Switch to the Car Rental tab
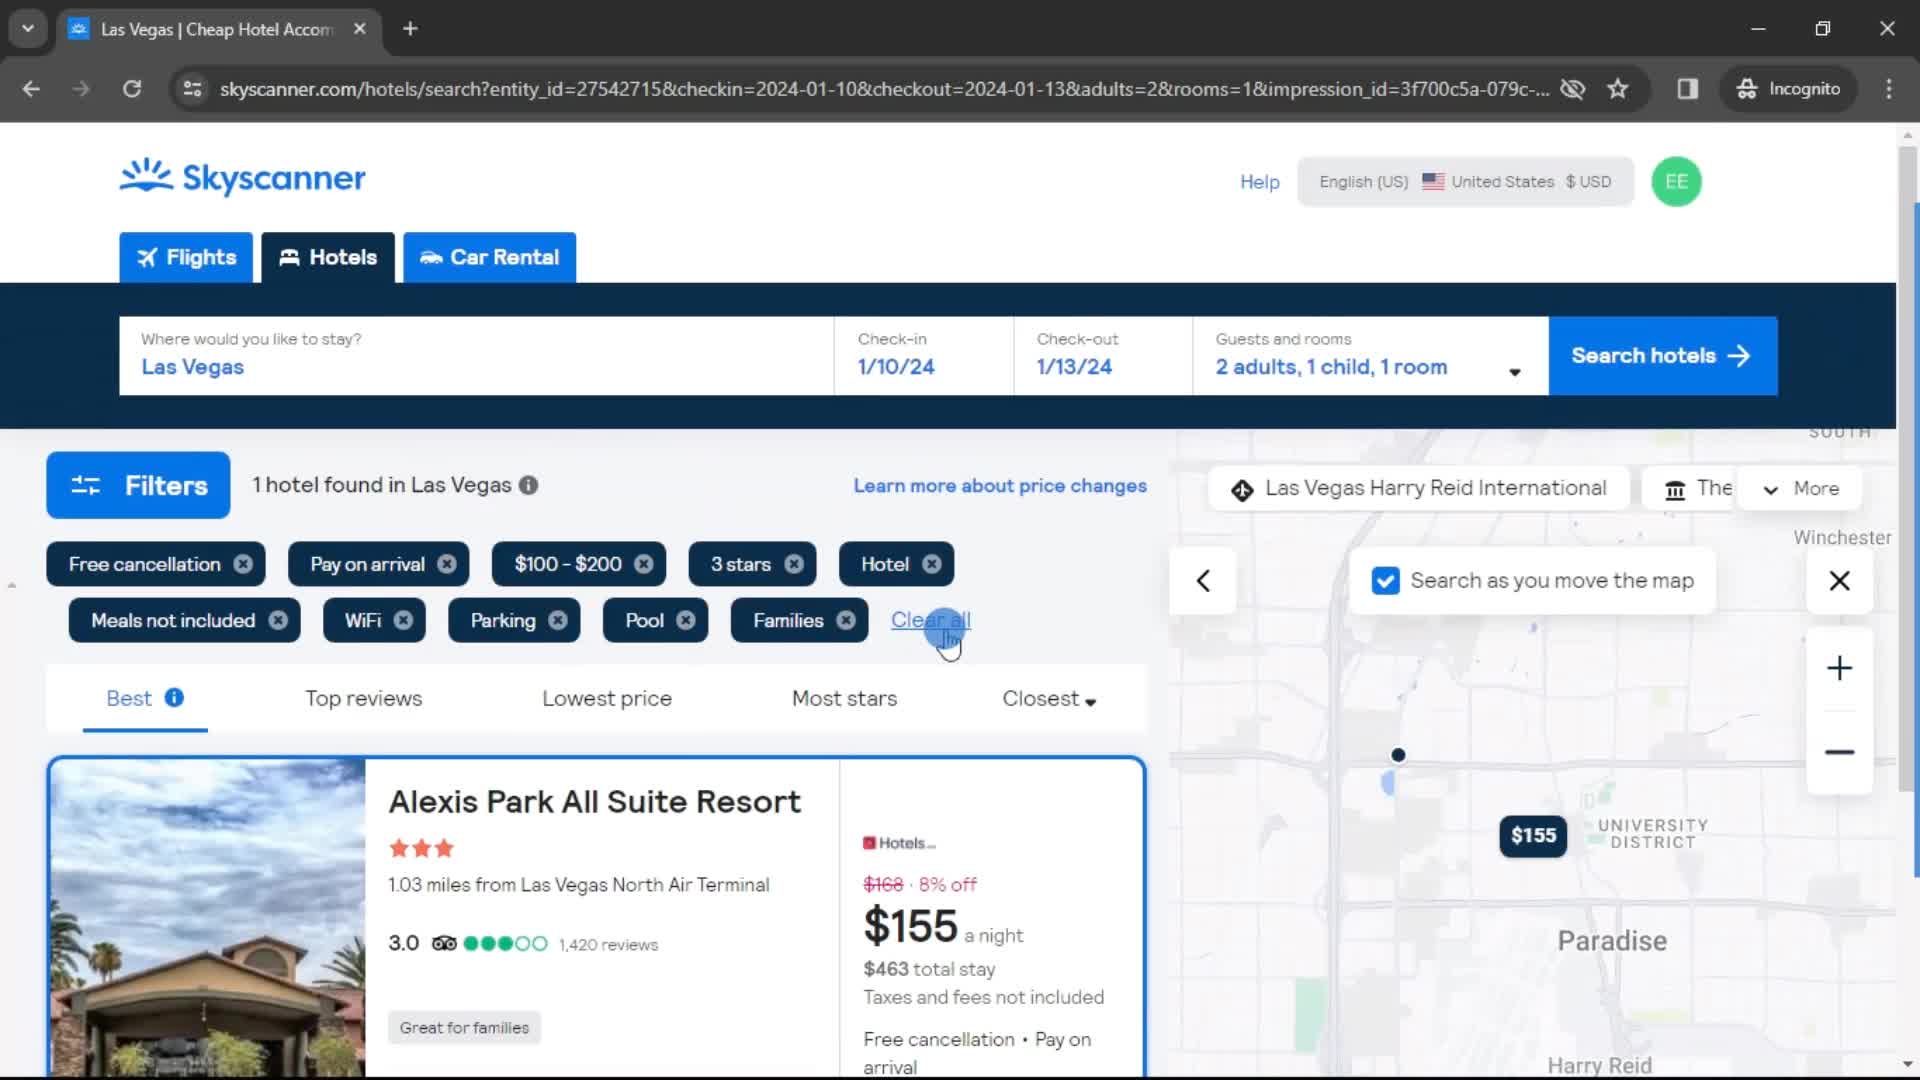 [489, 257]
